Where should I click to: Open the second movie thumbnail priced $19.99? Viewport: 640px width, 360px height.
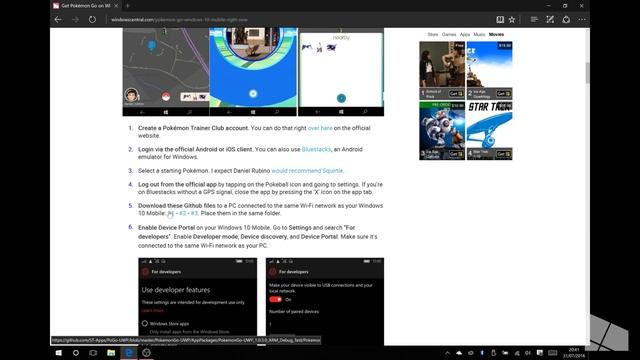coord(489,65)
